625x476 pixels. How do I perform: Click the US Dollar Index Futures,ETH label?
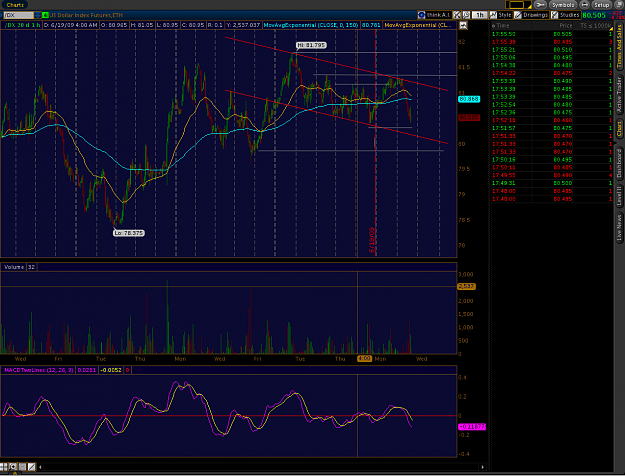tap(86, 15)
